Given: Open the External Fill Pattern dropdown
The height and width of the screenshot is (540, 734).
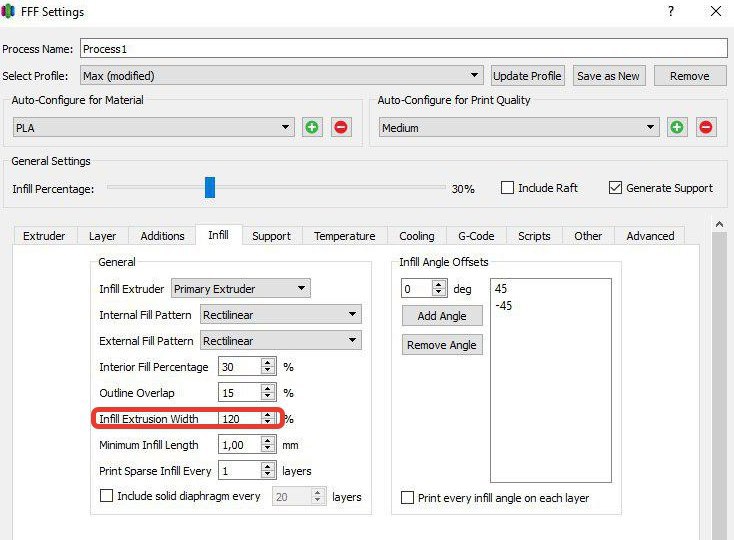Looking at the screenshot, I should pos(280,340).
